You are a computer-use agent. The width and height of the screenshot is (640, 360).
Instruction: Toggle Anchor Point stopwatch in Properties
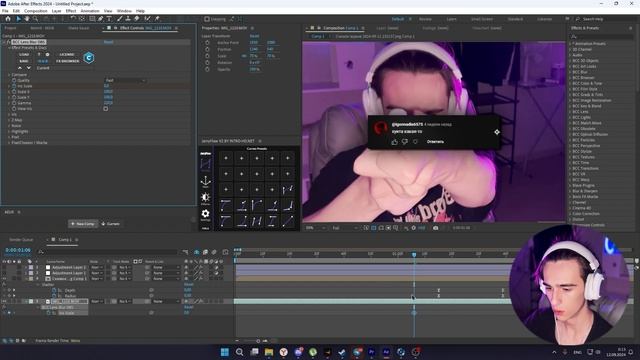click(x=207, y=42)
